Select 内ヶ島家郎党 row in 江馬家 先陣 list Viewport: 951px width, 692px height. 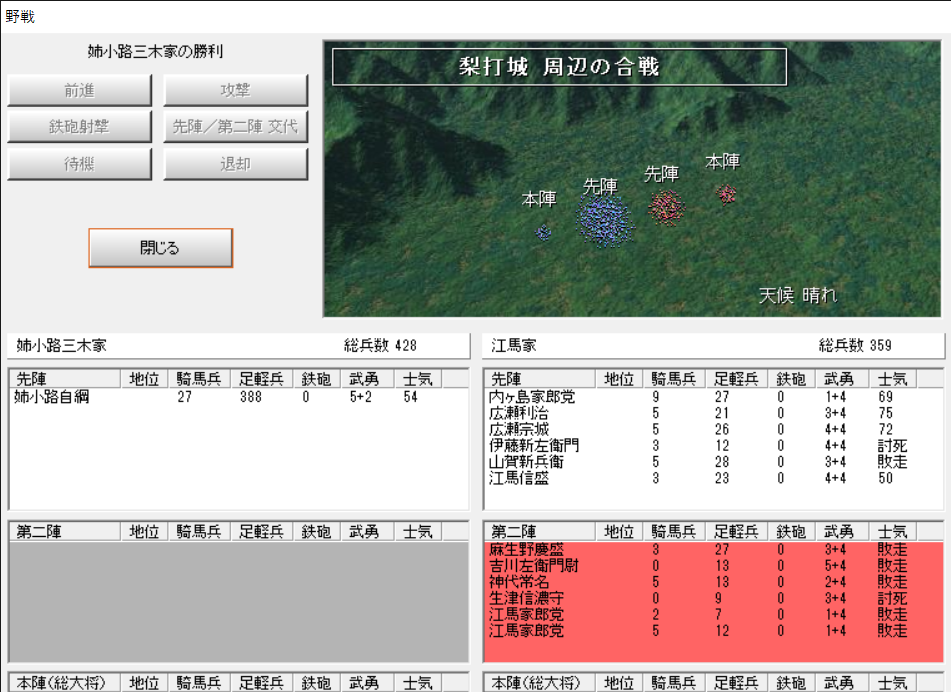(x=532, y=397)
